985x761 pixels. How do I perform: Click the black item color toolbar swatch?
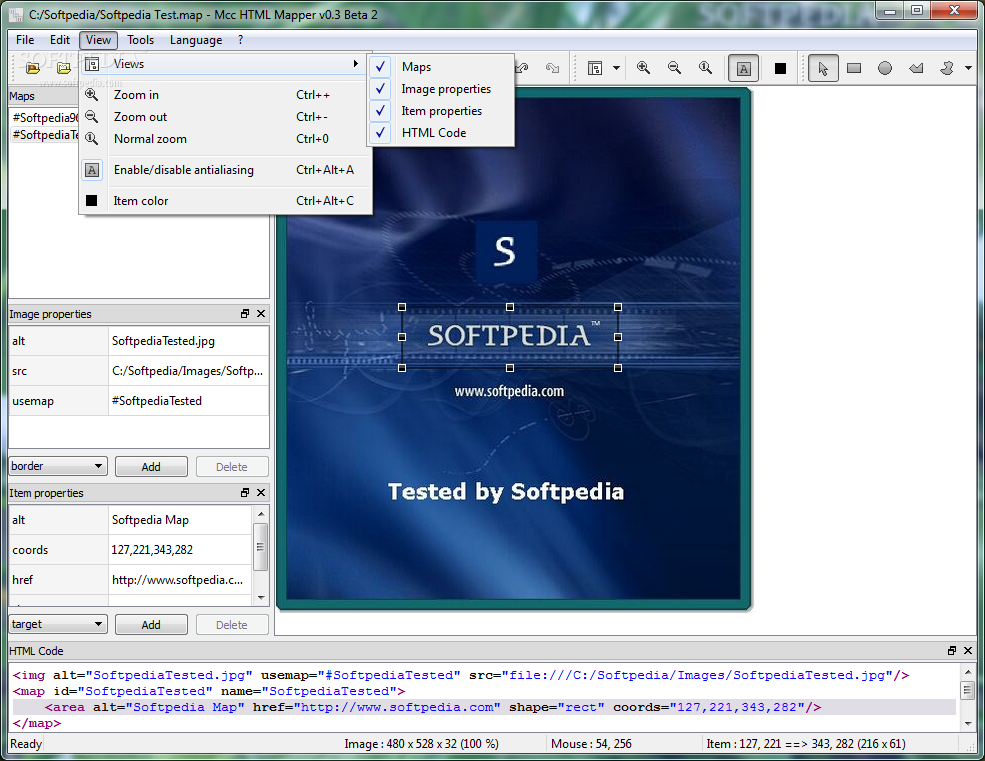pos(780,68)
